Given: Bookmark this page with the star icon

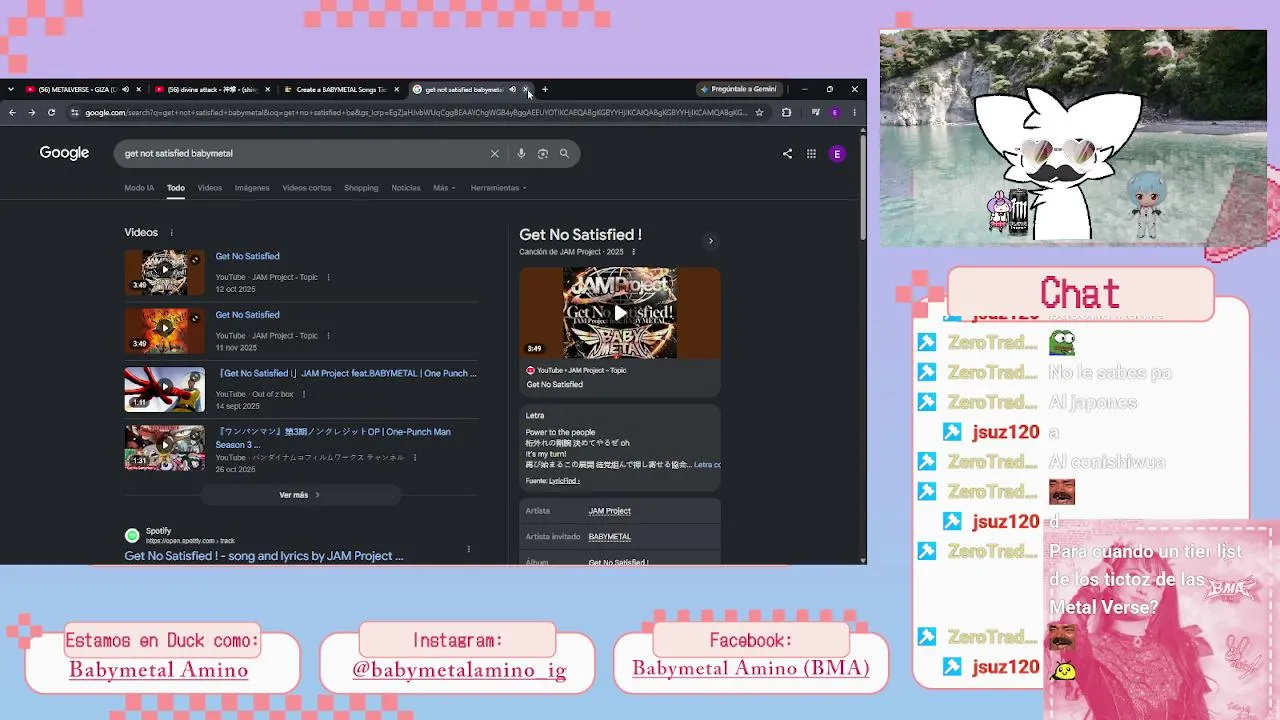Looking at the screenshot, I should coord(760,113).
